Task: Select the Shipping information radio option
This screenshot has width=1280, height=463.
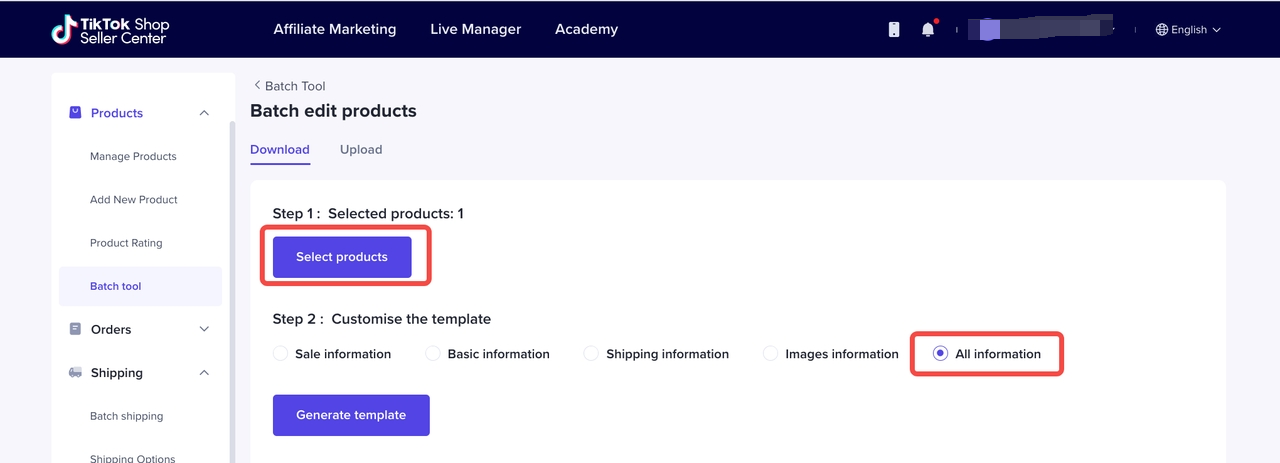Action: tap(591, 354)
